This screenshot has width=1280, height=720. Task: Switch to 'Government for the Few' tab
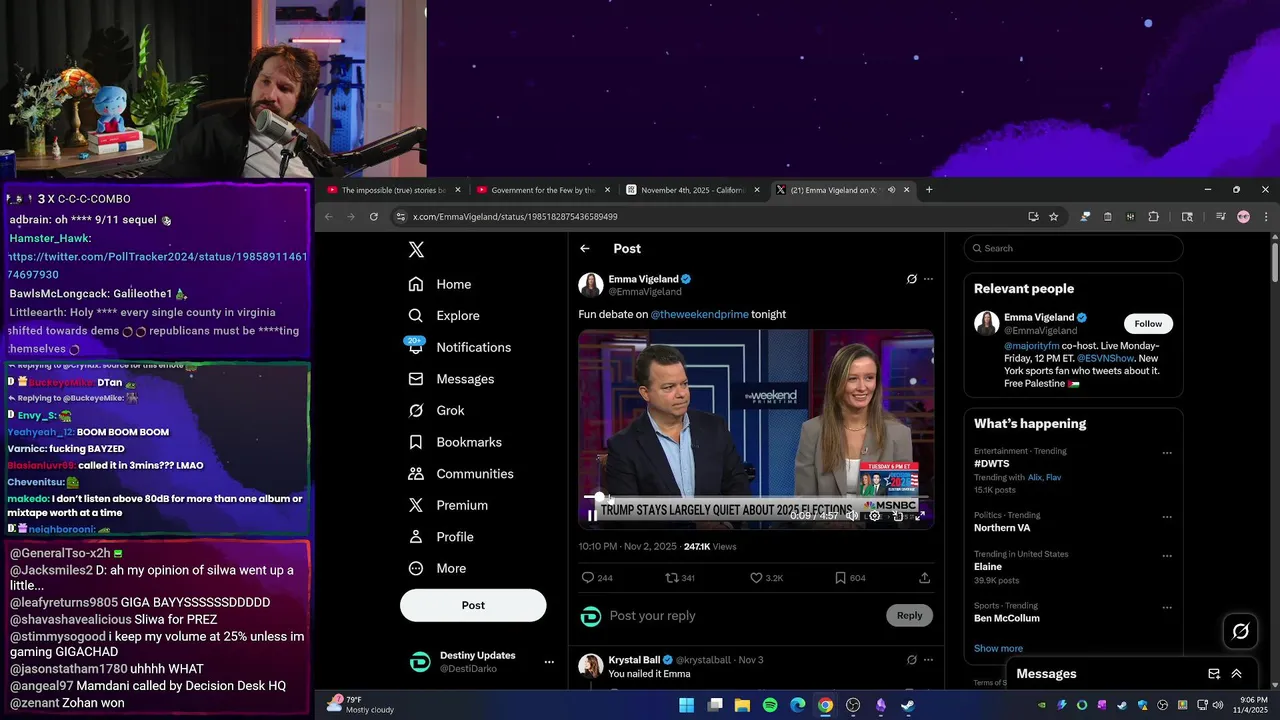coord(543,190)
